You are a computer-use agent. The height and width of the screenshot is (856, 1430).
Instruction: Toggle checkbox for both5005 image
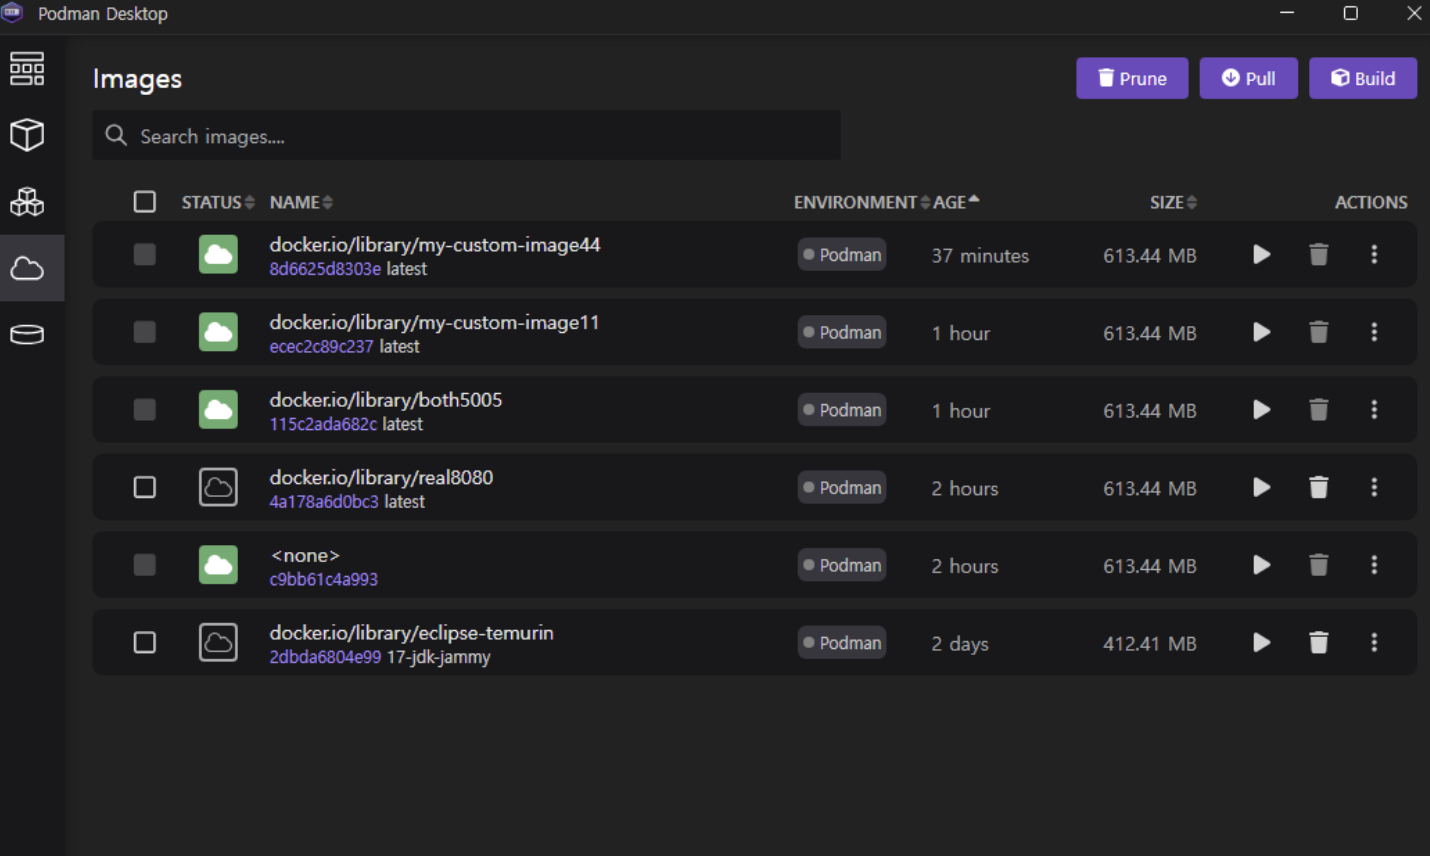click(145, 410)
